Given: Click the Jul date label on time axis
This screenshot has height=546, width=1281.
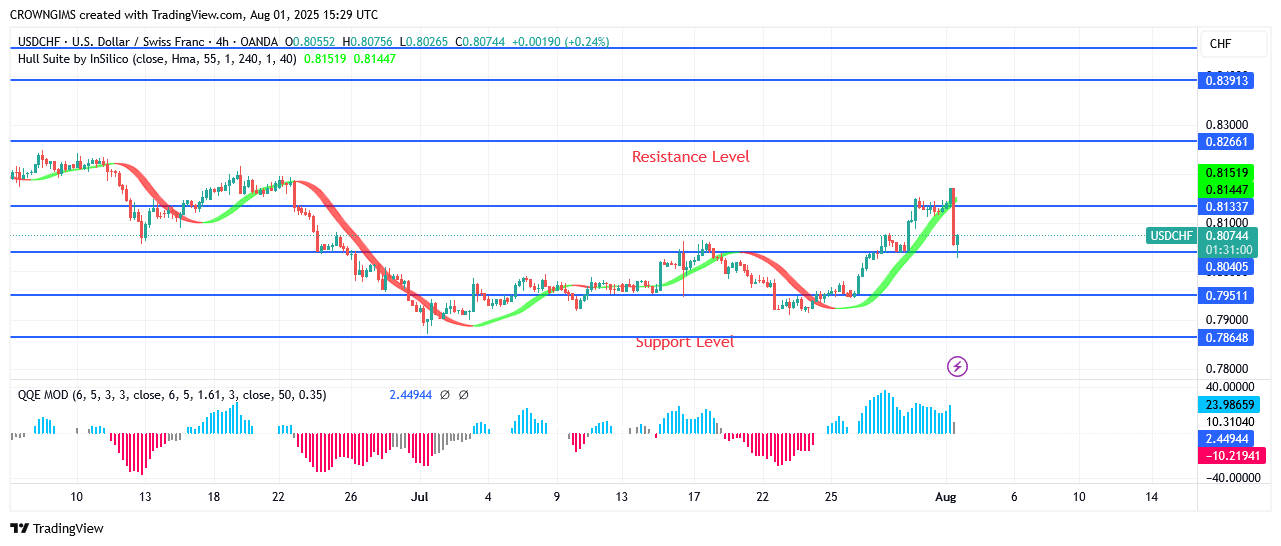Looking at the screenshot, I should pos(420,497).
